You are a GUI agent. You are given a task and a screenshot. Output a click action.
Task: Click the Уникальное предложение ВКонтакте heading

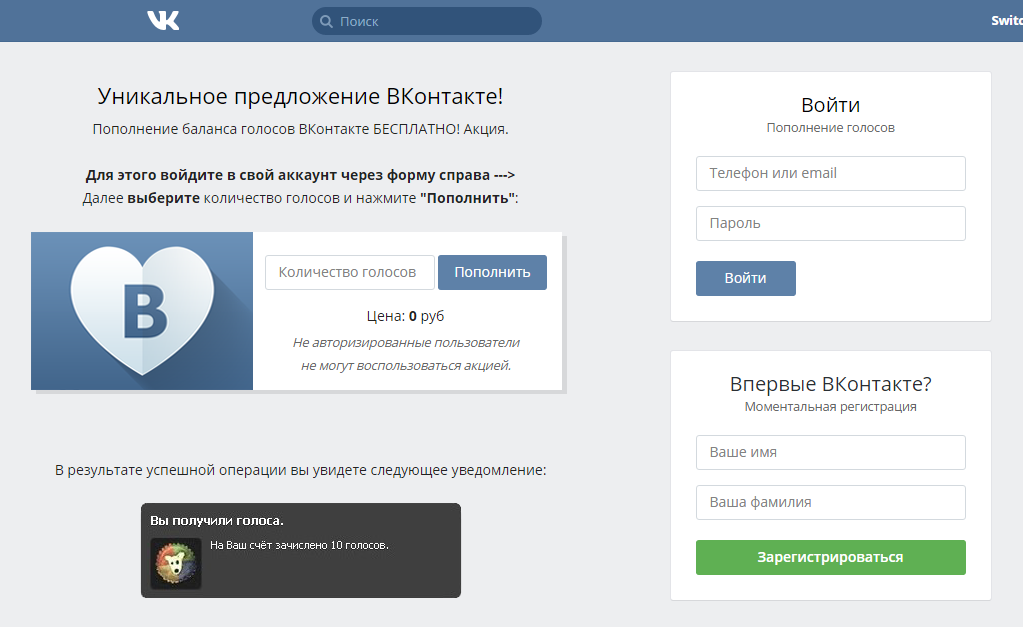[x=300, y=96]
